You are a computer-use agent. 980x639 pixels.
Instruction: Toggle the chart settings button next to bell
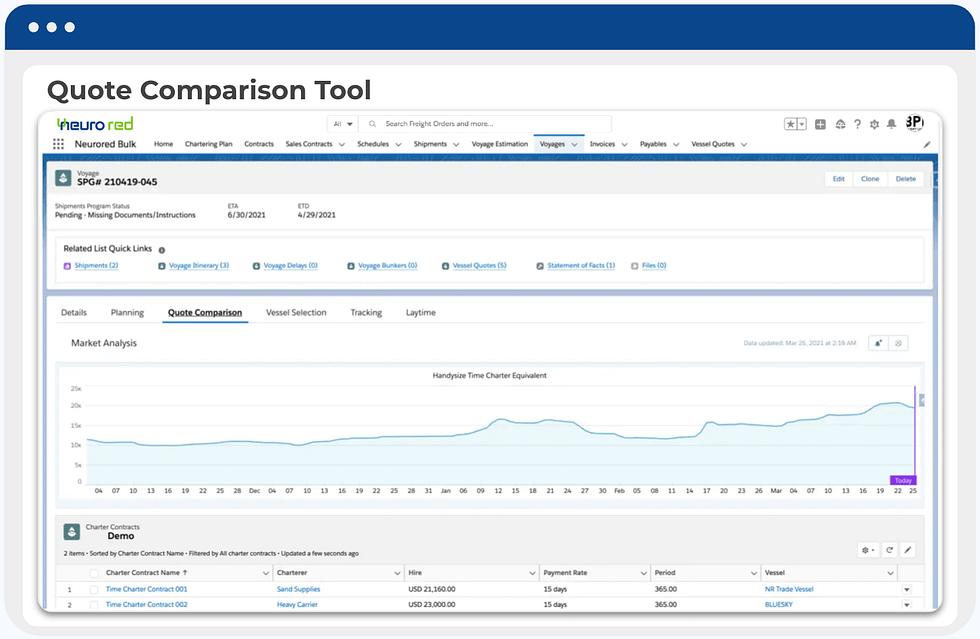[x=897, y=343]
